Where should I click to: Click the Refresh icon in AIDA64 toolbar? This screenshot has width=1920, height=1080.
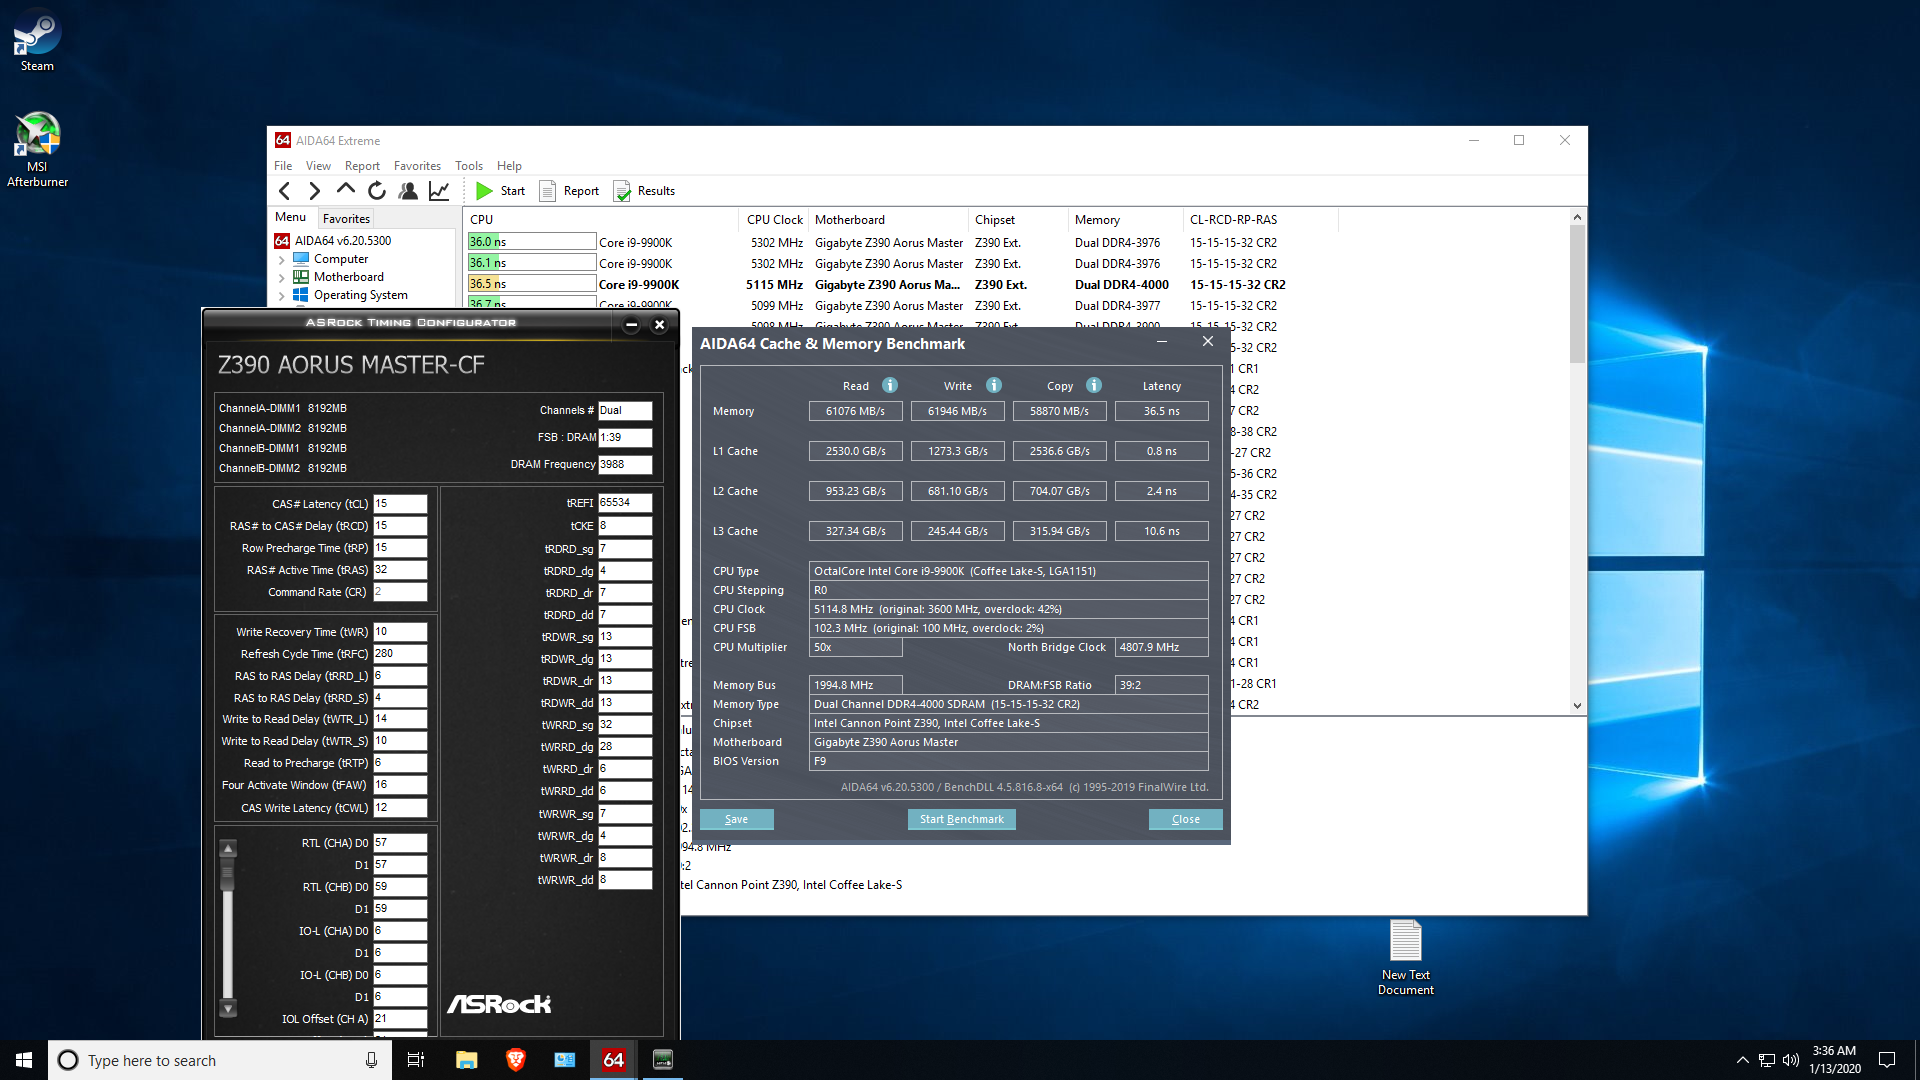(x=377, y=191)
